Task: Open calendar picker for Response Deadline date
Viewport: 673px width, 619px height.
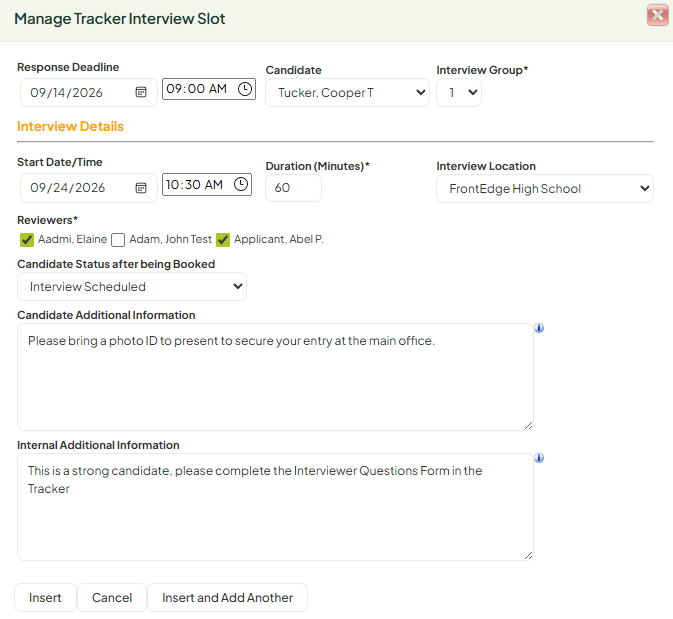Action: 141,92
